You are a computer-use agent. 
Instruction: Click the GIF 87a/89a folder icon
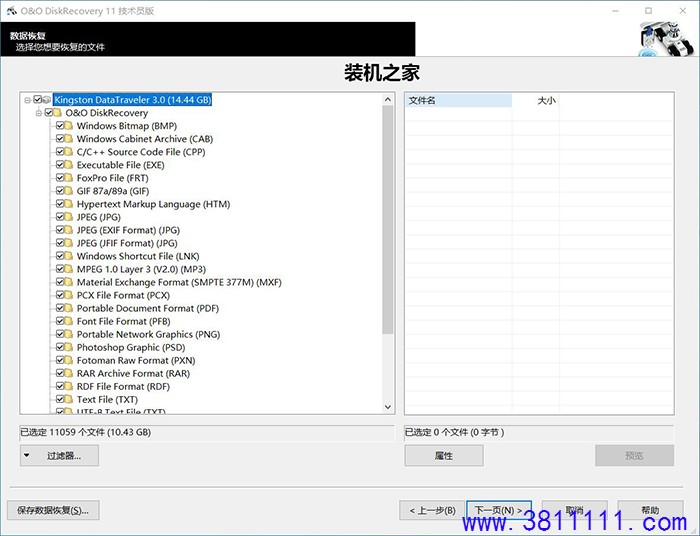(68, 191)
